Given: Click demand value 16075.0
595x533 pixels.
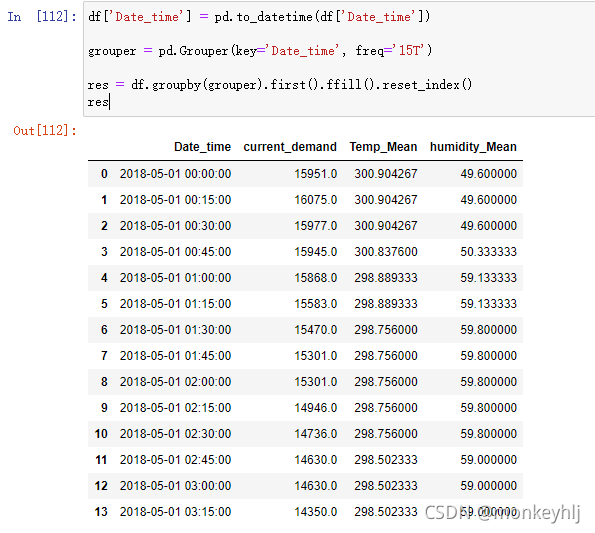Looking at the screenshot, I should pyautogui.click(x=316, y=200).
